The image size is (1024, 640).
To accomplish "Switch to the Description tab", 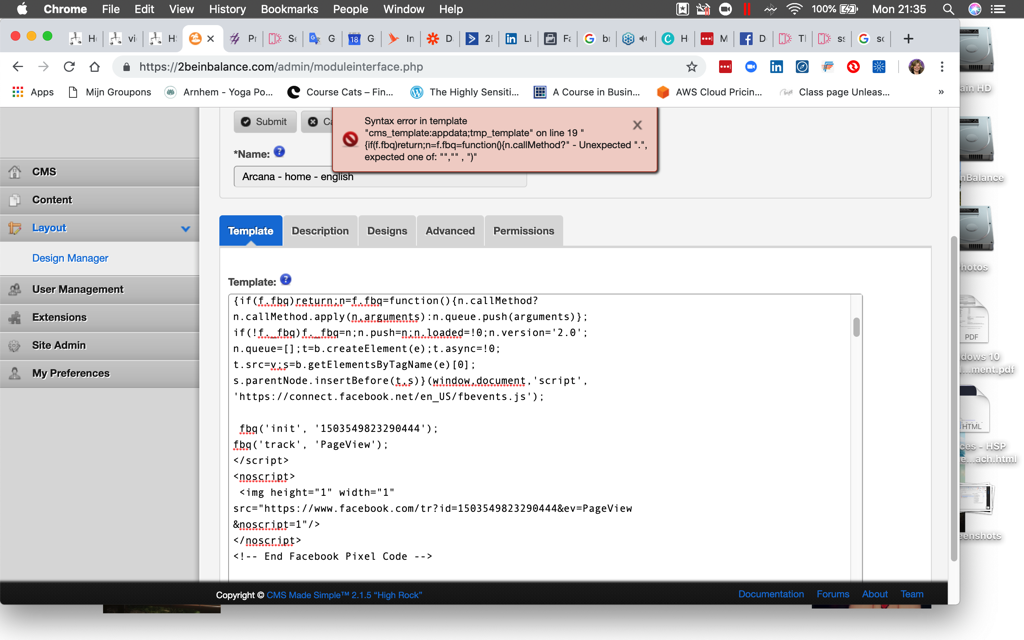I will click(320, 231).
